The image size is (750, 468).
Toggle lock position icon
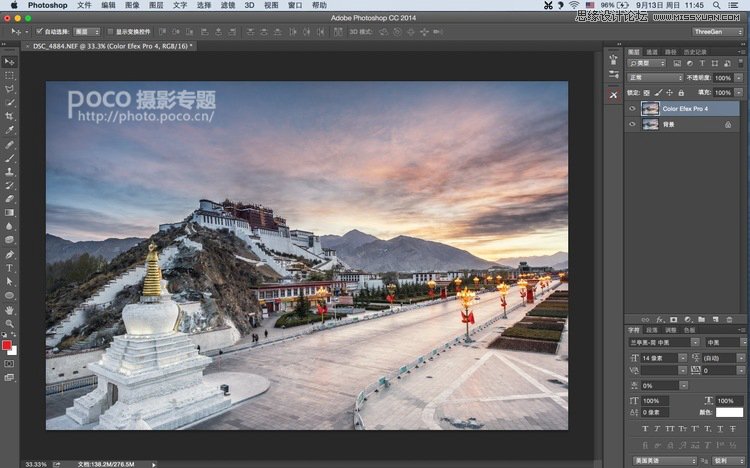click(670, 93)
